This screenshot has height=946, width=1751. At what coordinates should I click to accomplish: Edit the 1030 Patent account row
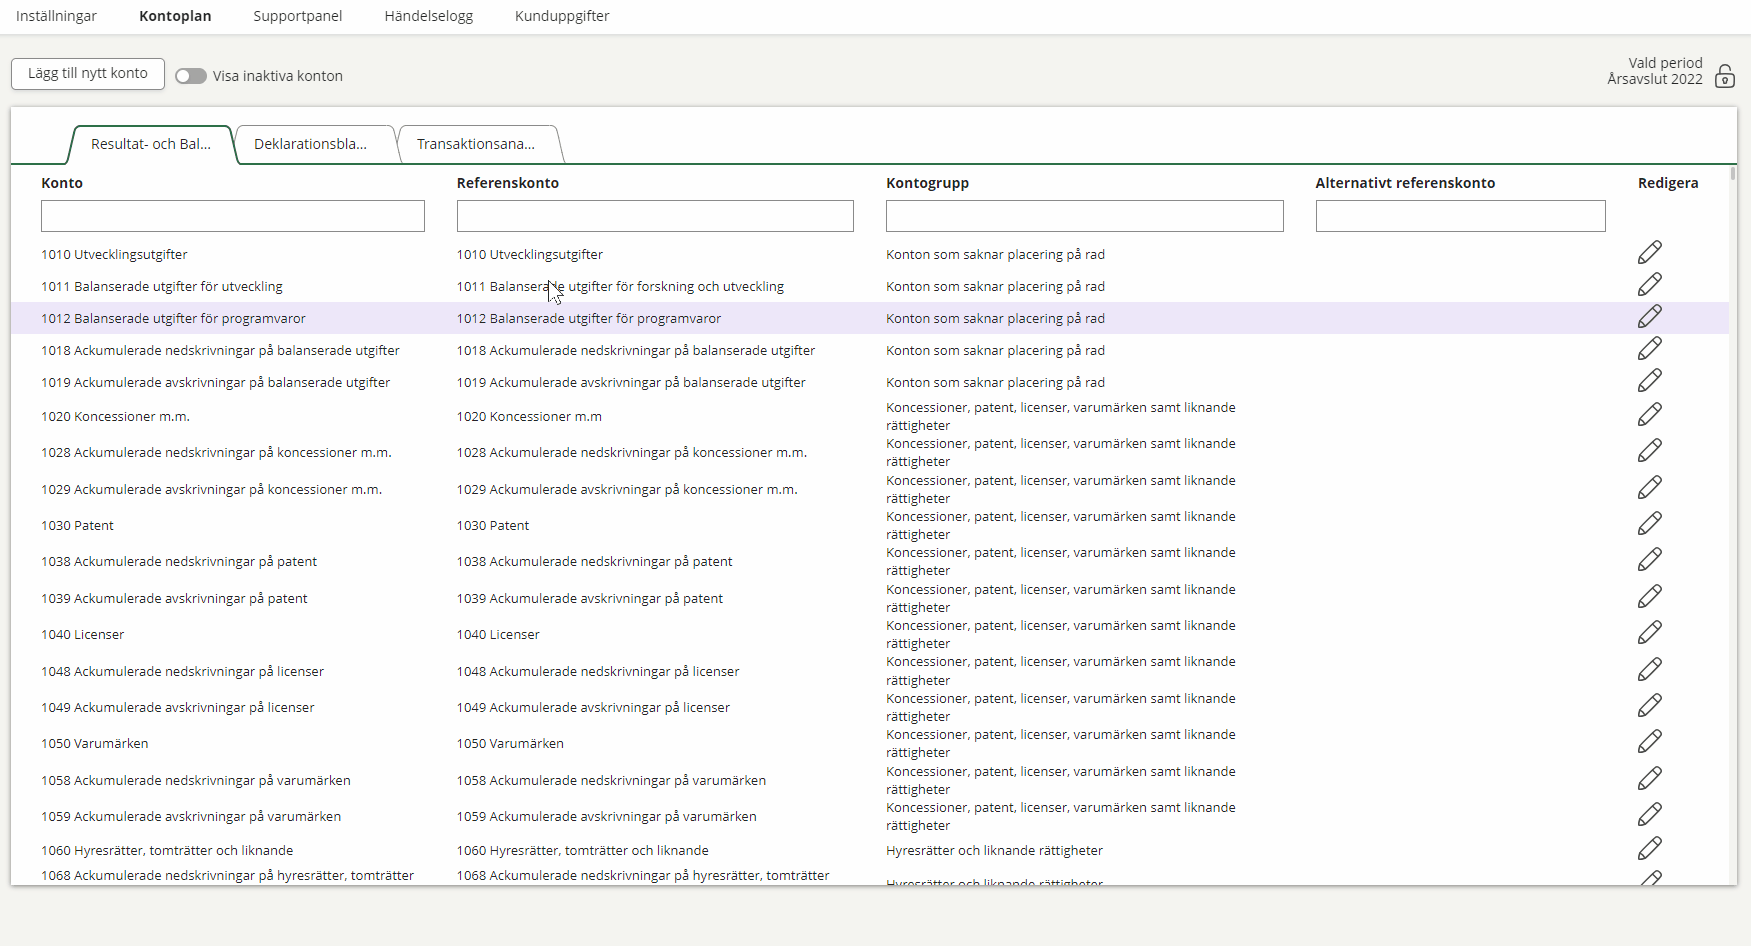(1649, 524)
